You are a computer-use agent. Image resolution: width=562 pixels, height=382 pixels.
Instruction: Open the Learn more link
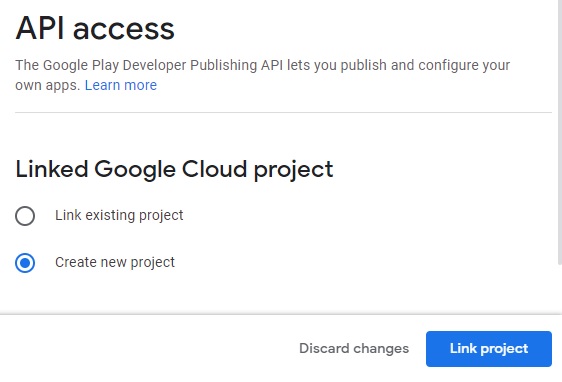(x=121, y=85)
